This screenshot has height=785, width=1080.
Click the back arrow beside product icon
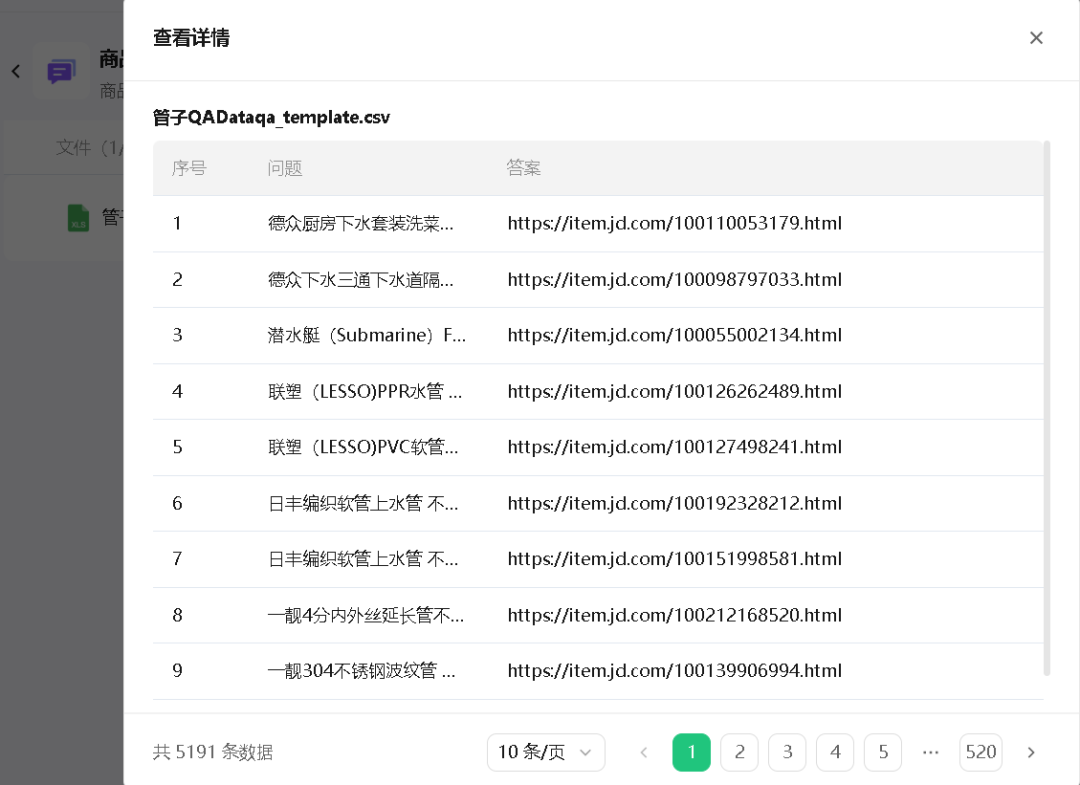pos(16,71)
